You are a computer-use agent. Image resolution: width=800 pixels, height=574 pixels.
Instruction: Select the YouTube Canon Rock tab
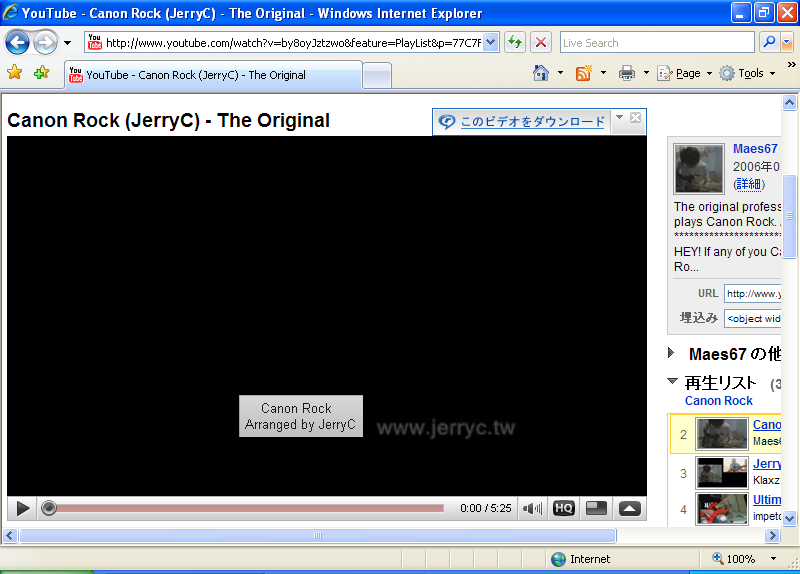click(213, 75)
